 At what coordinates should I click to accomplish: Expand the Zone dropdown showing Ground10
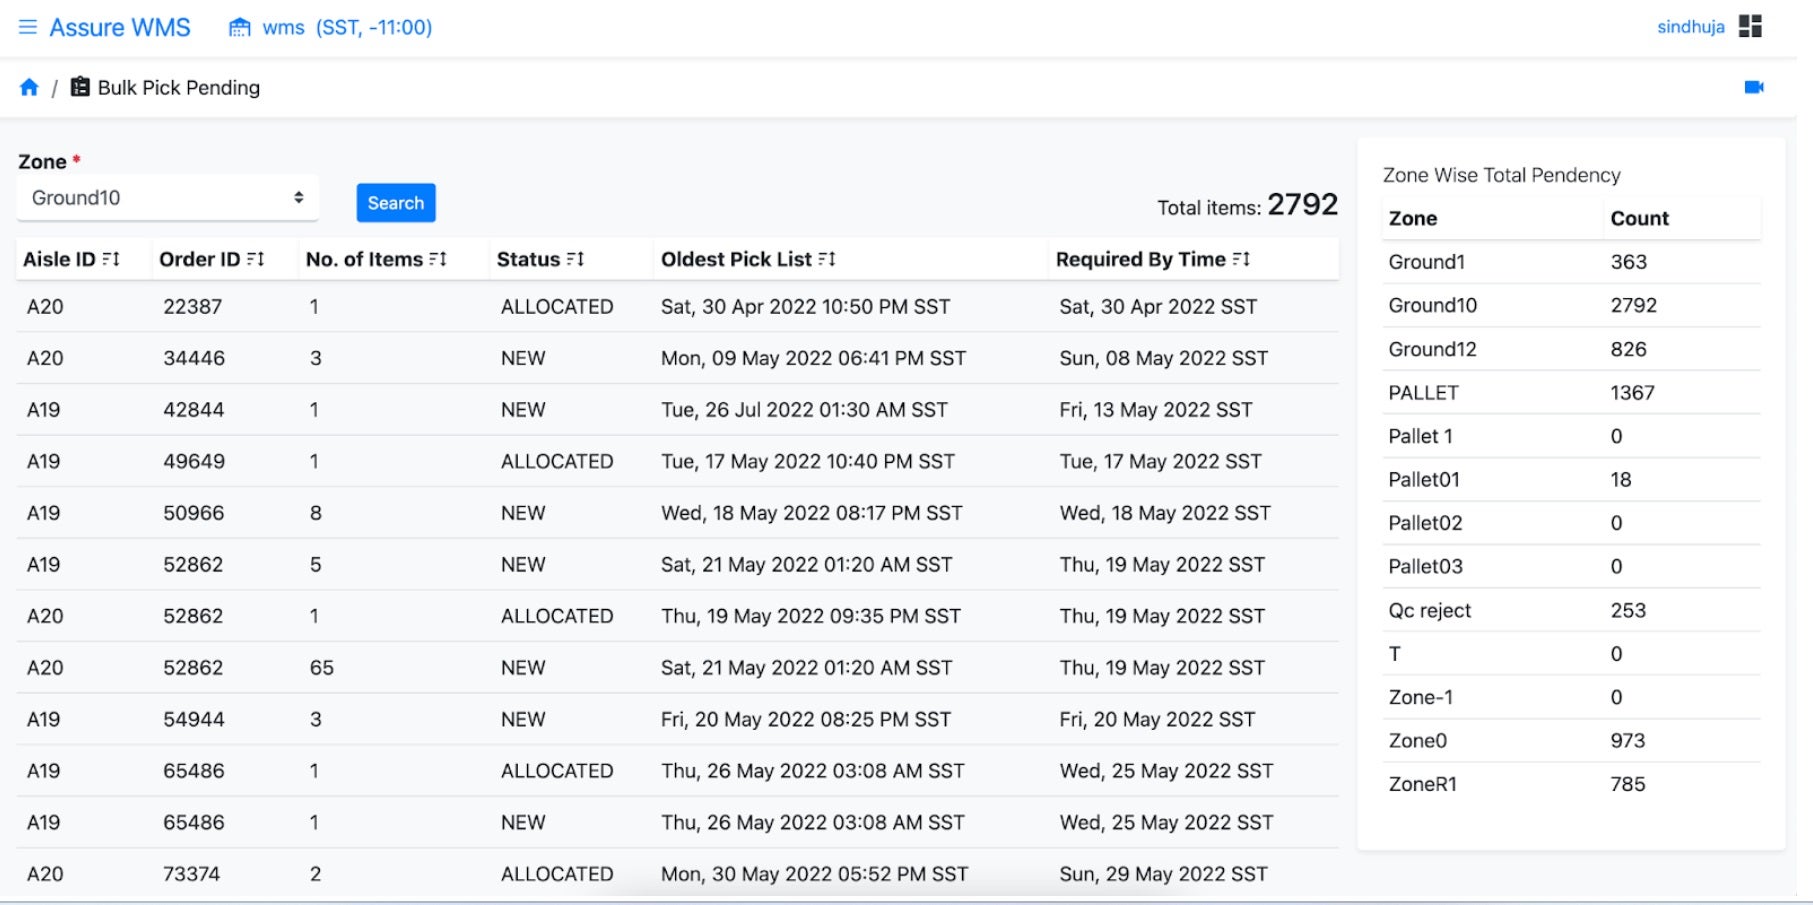[x=167, y=198]
